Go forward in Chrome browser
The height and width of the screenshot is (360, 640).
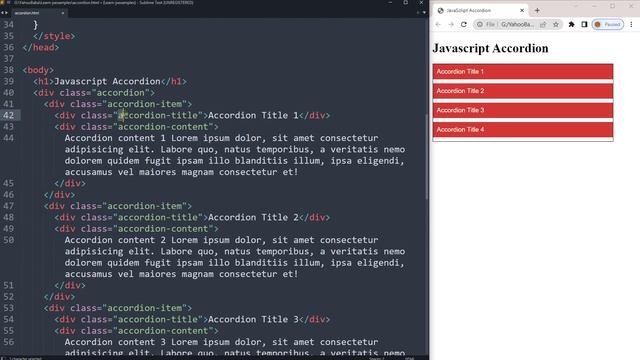tap(451, 24)
